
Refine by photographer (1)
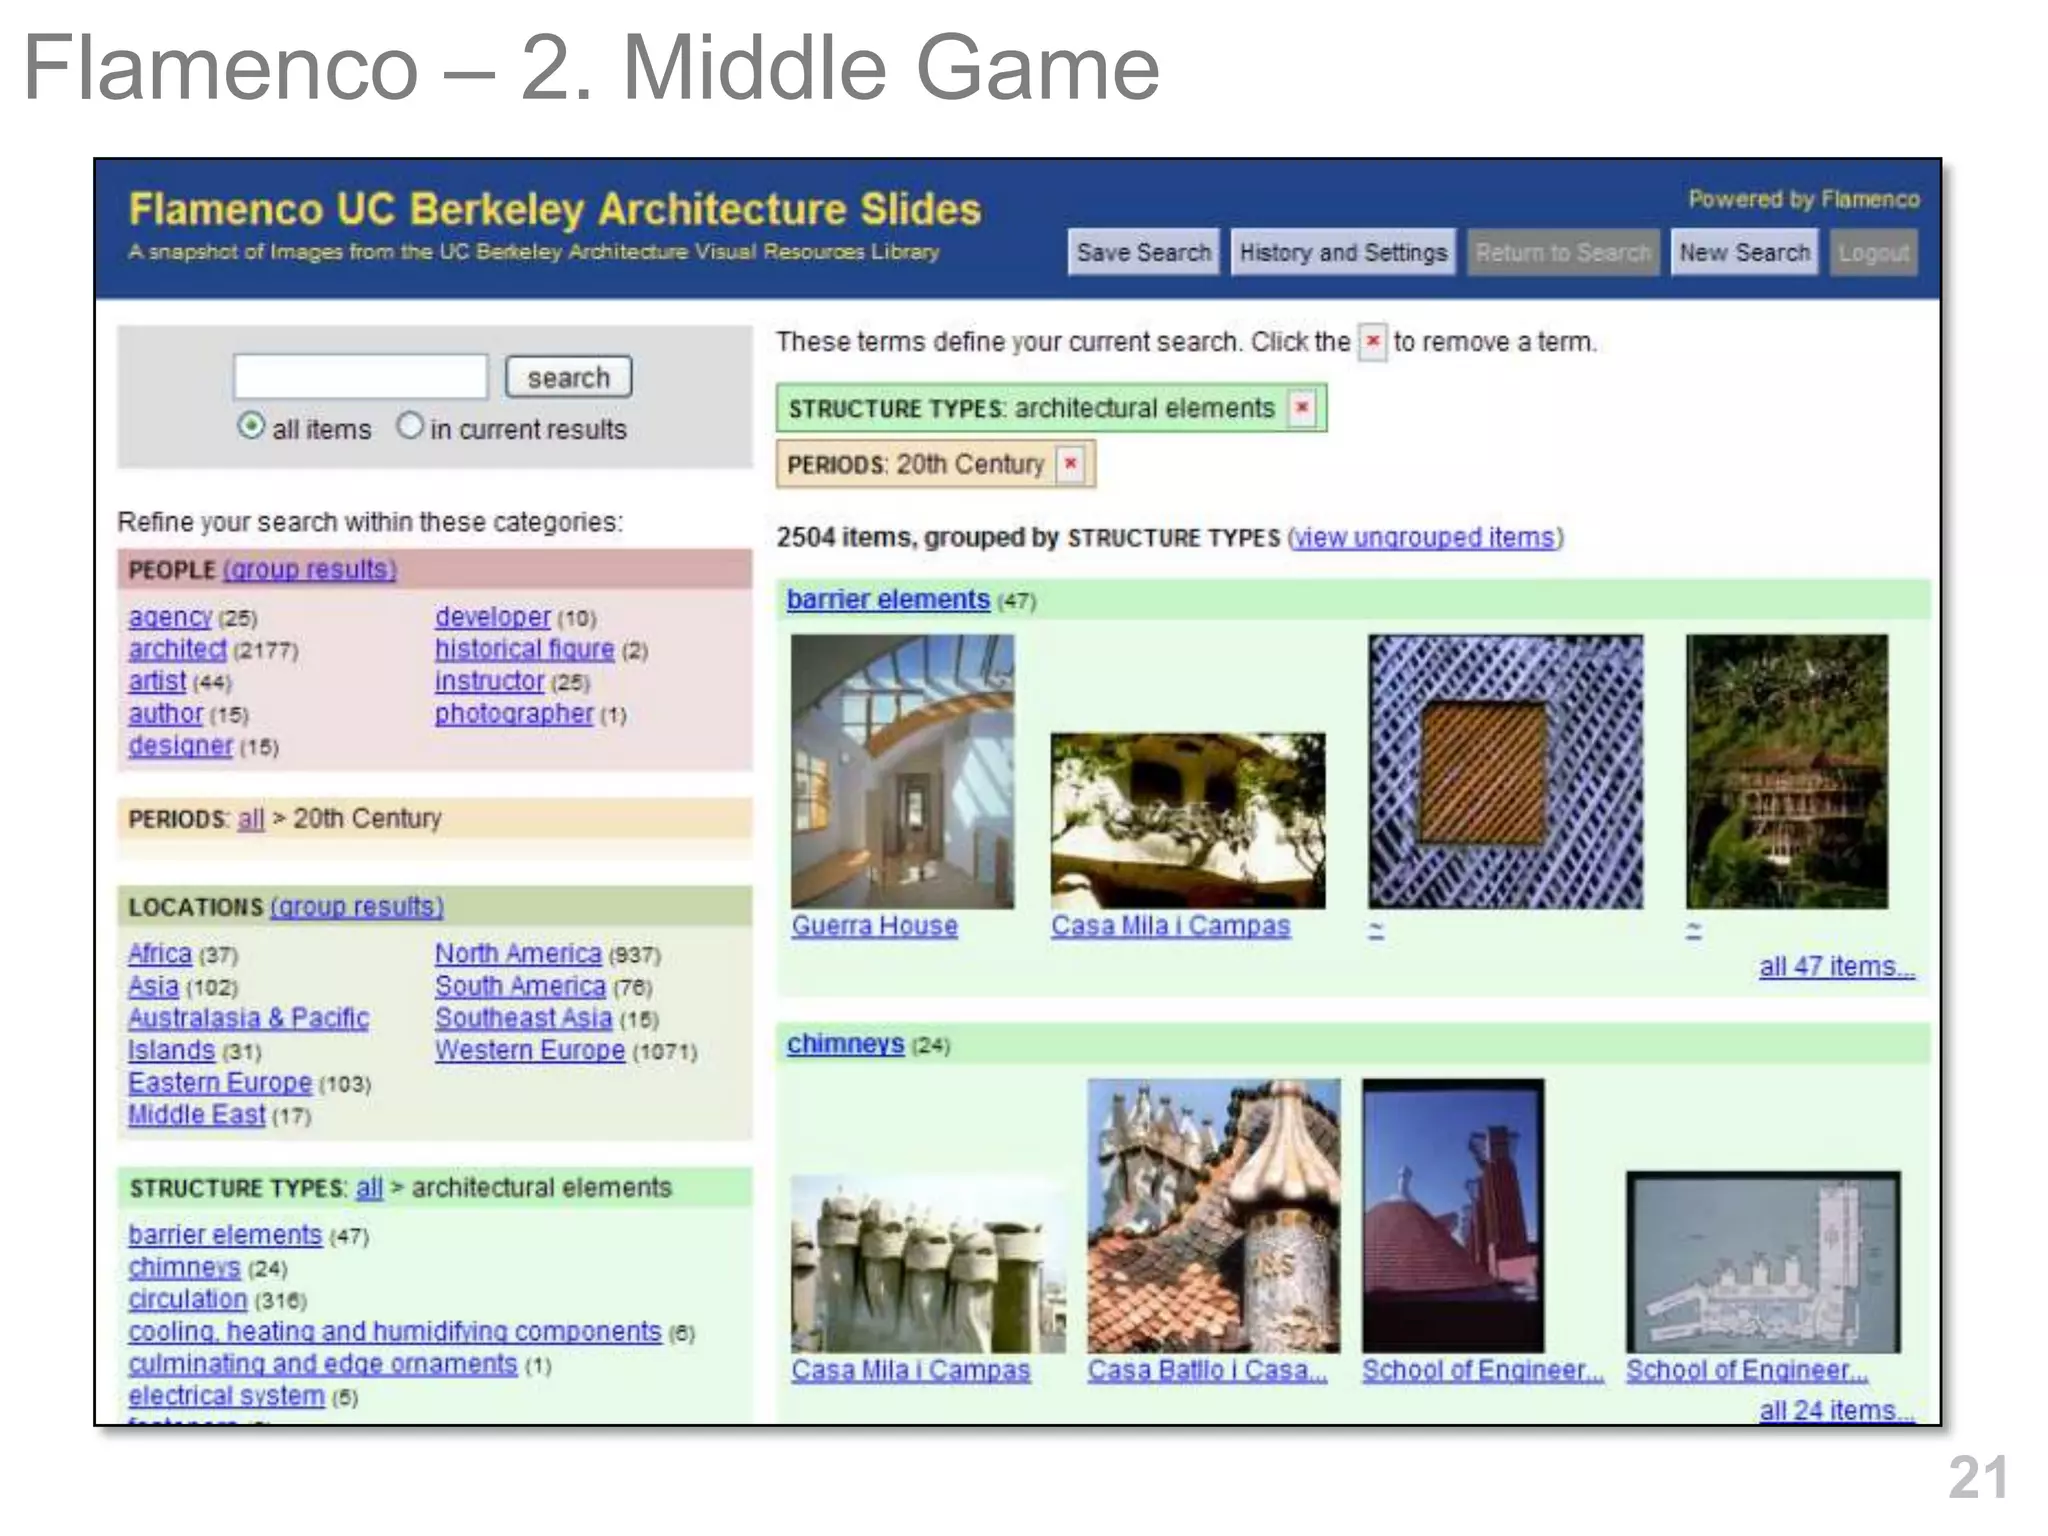click(513, 713)
